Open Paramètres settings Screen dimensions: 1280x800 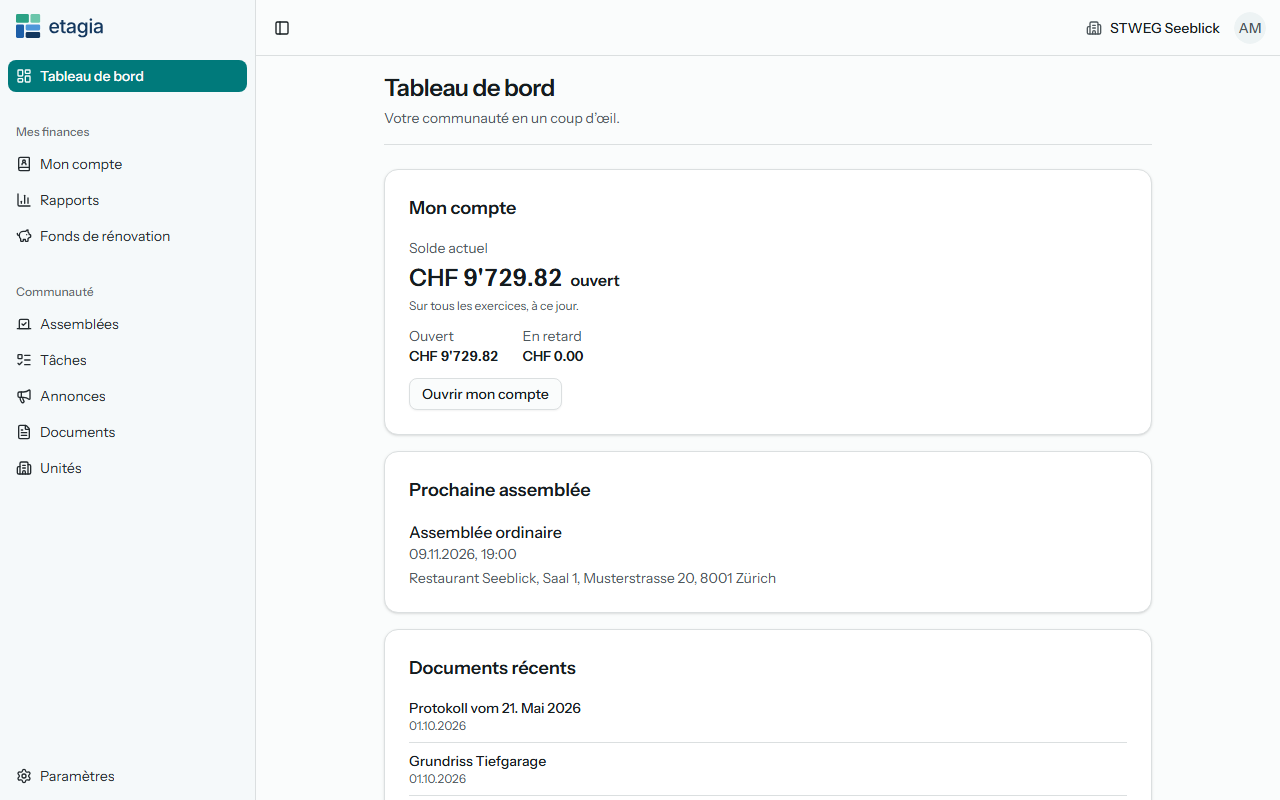tap(127, 776)
